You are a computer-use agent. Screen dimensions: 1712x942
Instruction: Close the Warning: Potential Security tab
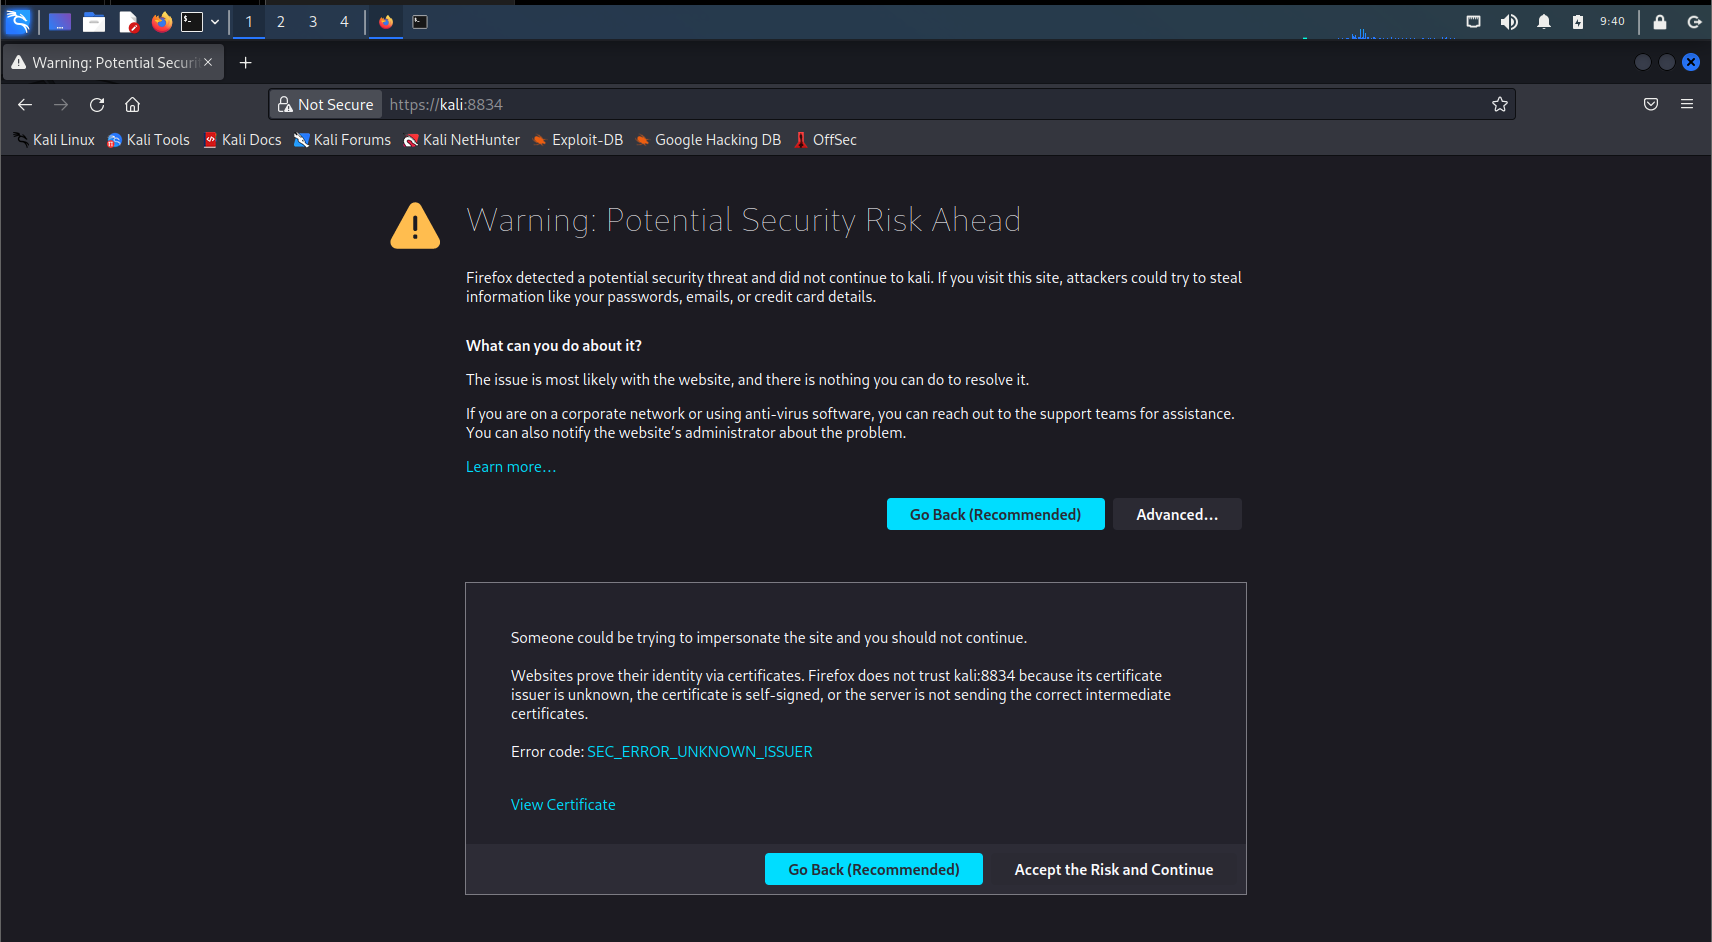coord(208,62)
